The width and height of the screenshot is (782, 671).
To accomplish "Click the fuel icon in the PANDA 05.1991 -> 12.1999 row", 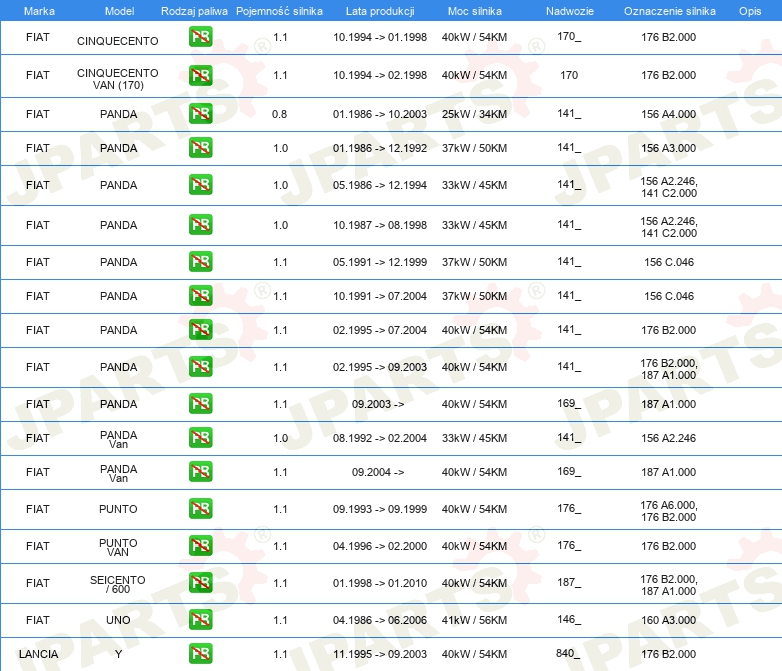I will point(200,261).
